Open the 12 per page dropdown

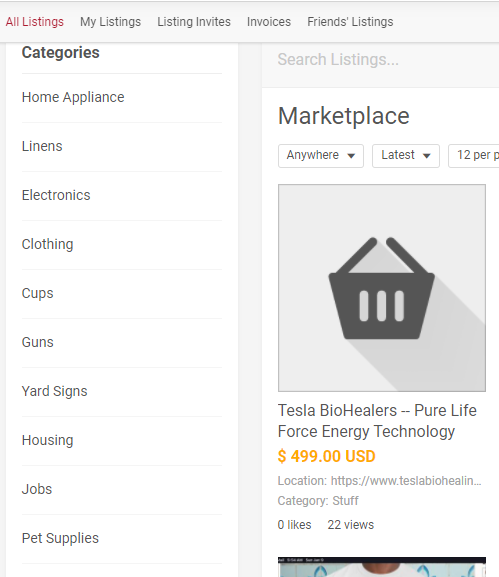[474, 156]
